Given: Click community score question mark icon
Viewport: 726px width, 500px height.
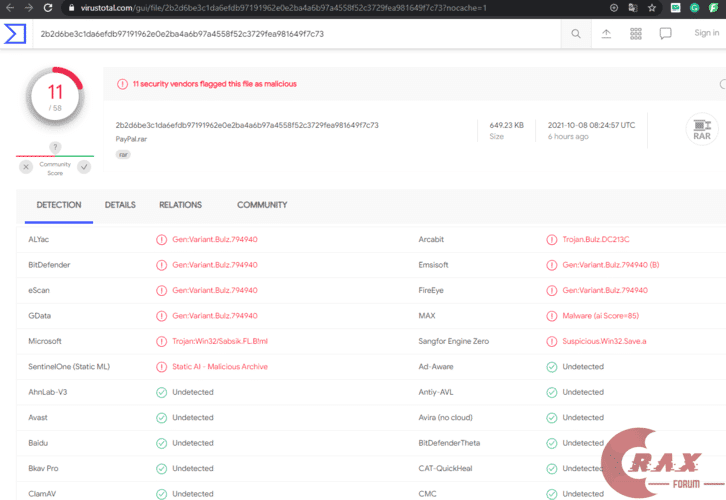Looking at the screenshot, I should click(x=55, y=147).
